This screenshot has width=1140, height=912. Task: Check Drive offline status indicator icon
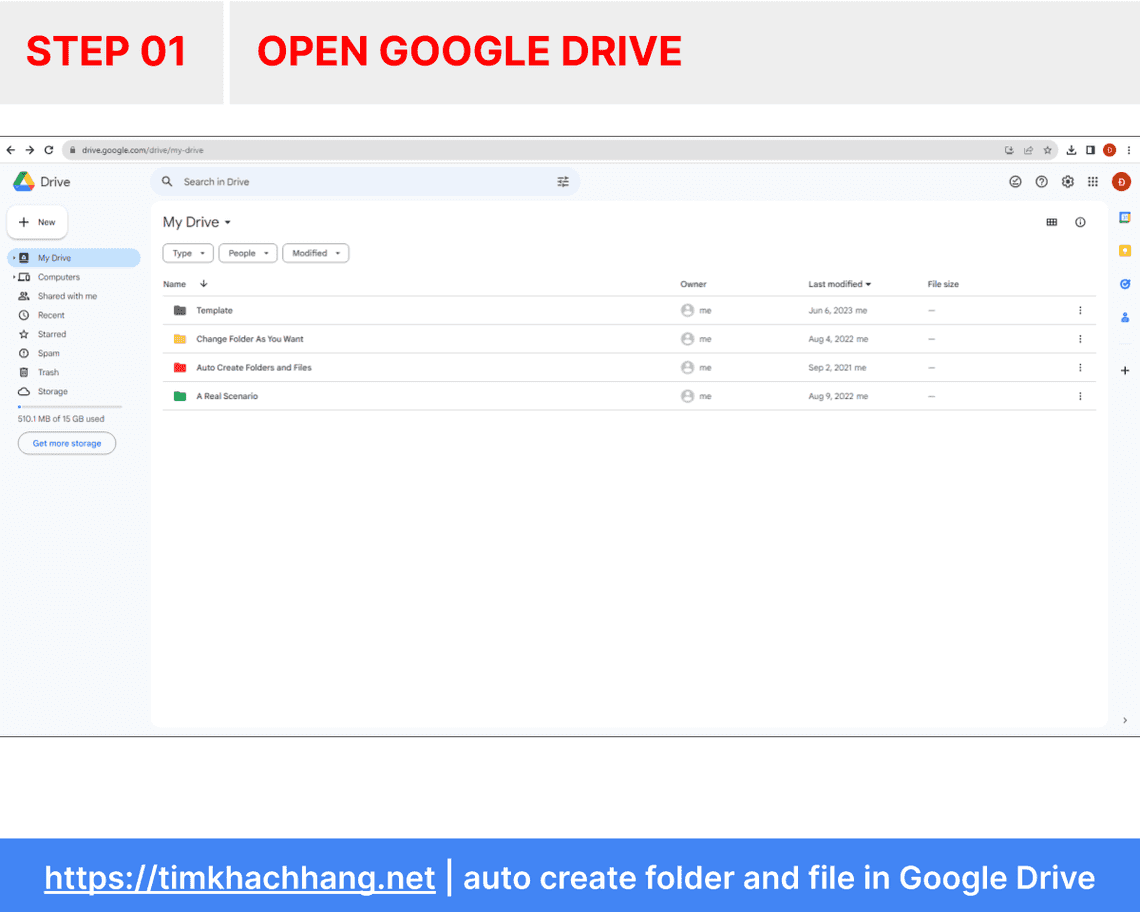(x=1015, y=181)
